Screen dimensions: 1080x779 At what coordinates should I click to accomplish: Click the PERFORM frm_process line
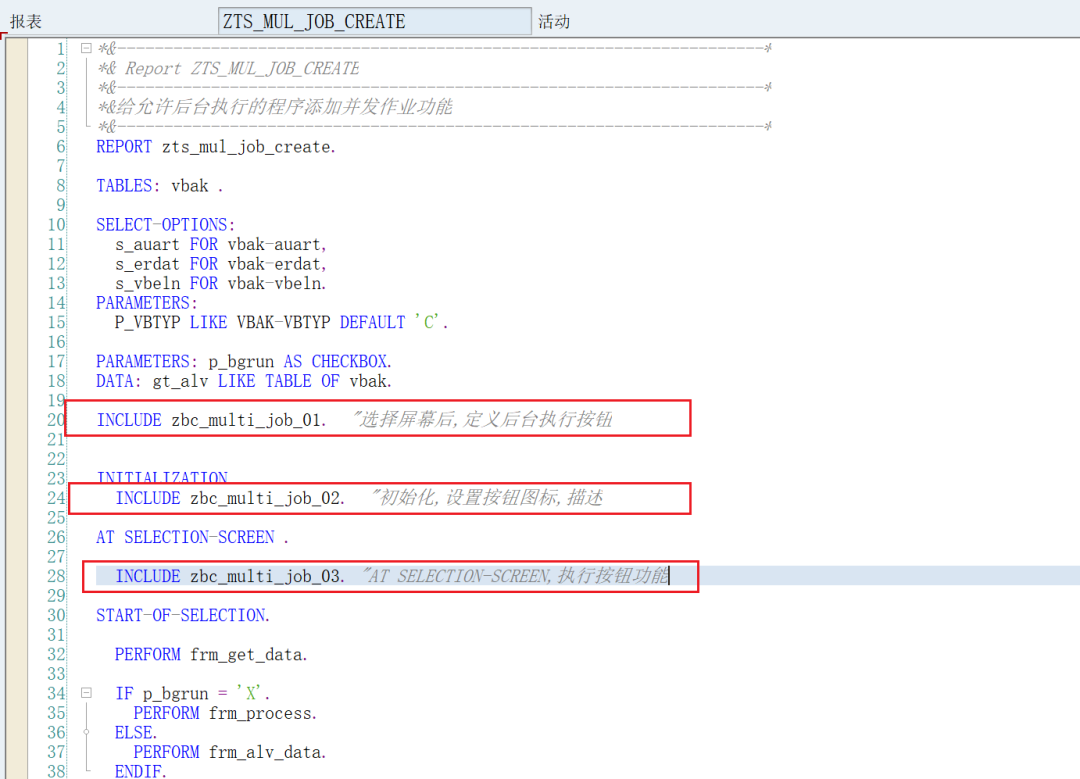click(x=225, y=713)
